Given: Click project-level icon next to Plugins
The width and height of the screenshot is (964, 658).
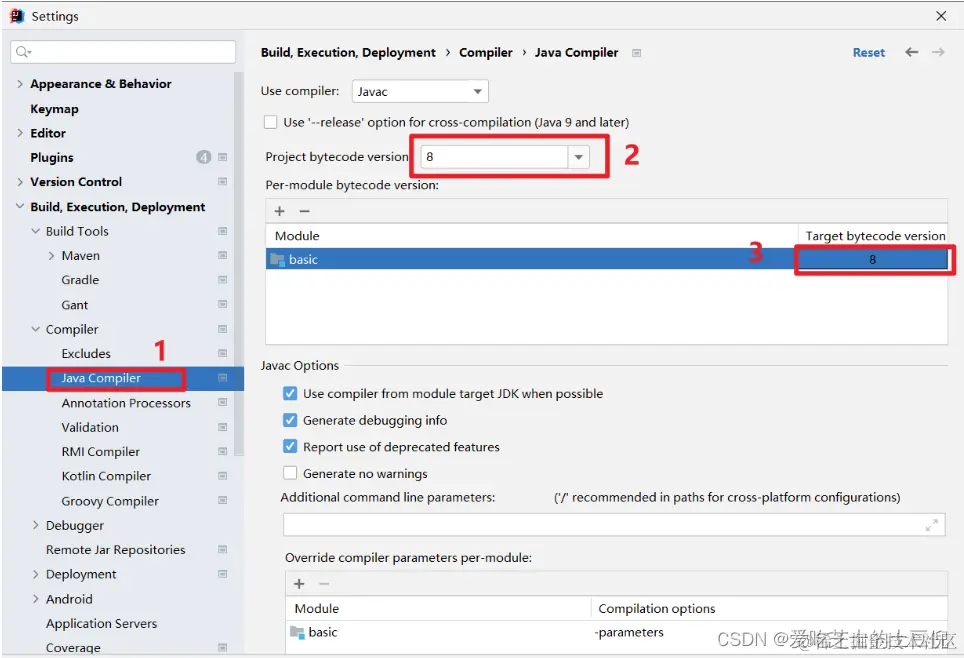Looking at the screenshot, I should point(223,157).
